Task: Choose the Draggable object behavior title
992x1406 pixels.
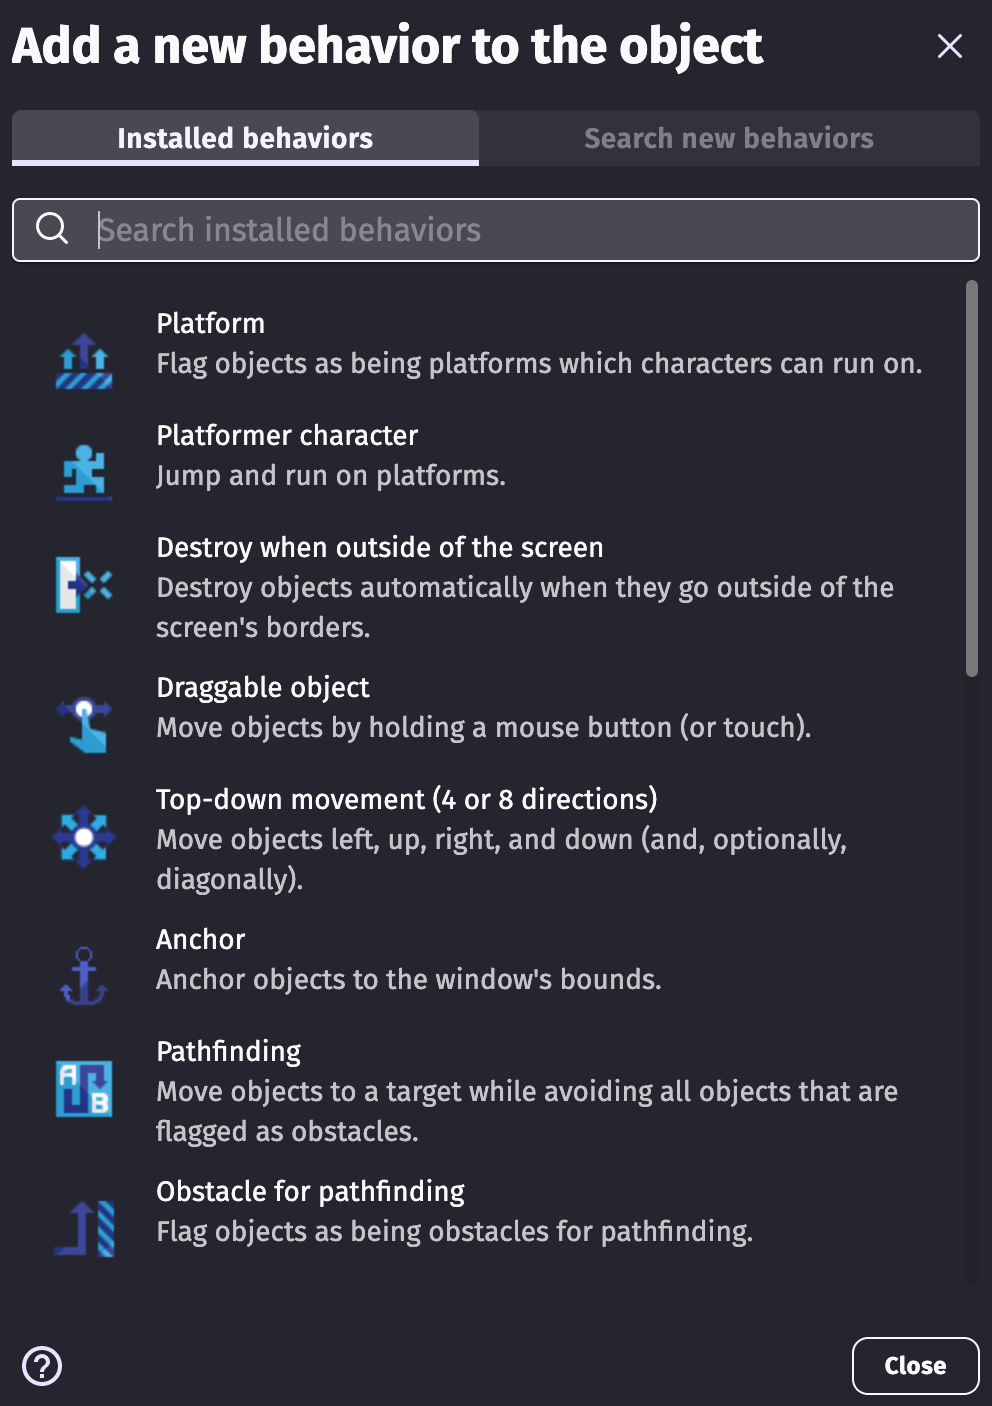Action: [x=263, y=688]
